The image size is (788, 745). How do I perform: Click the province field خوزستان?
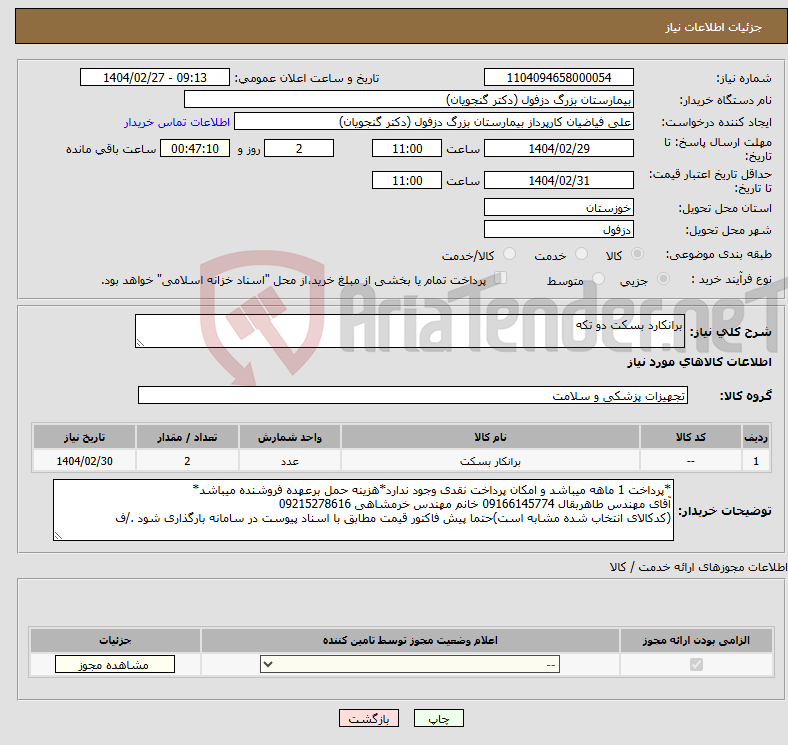(x=558, y=207)
